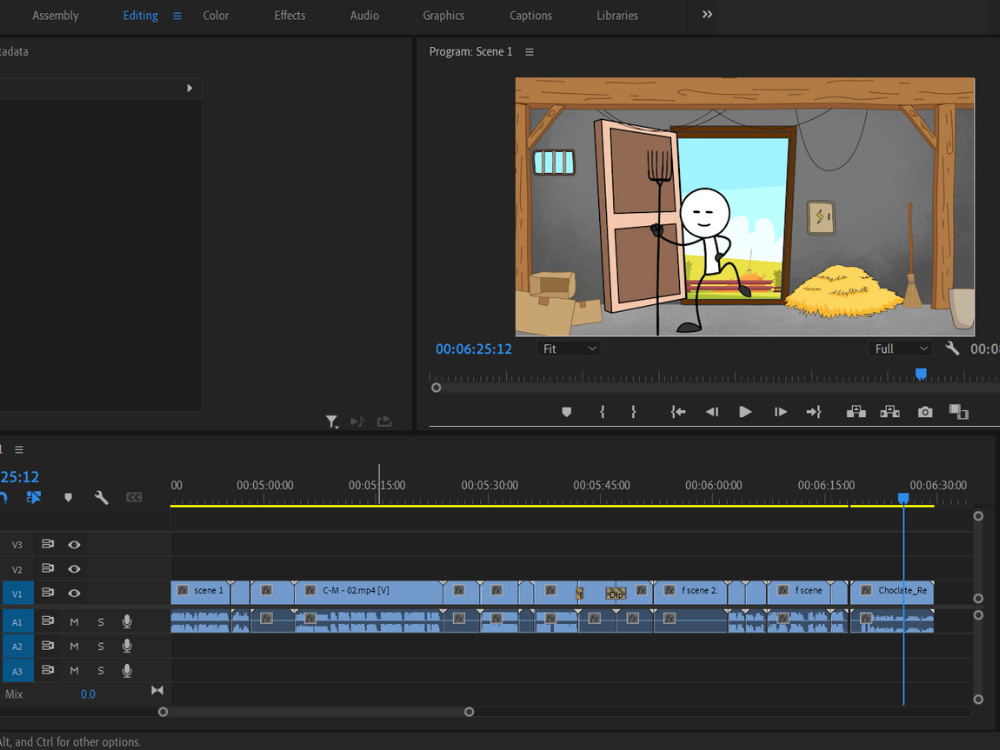Add Marker in Program Monitor

coord(566,412)
